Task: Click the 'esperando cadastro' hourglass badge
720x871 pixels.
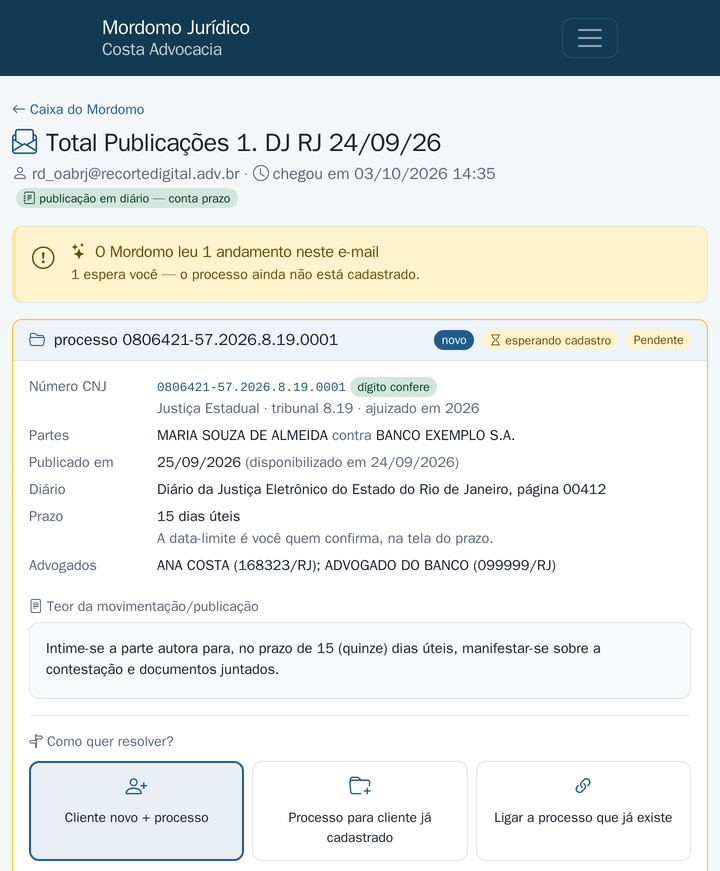Action: coord(550,340)
